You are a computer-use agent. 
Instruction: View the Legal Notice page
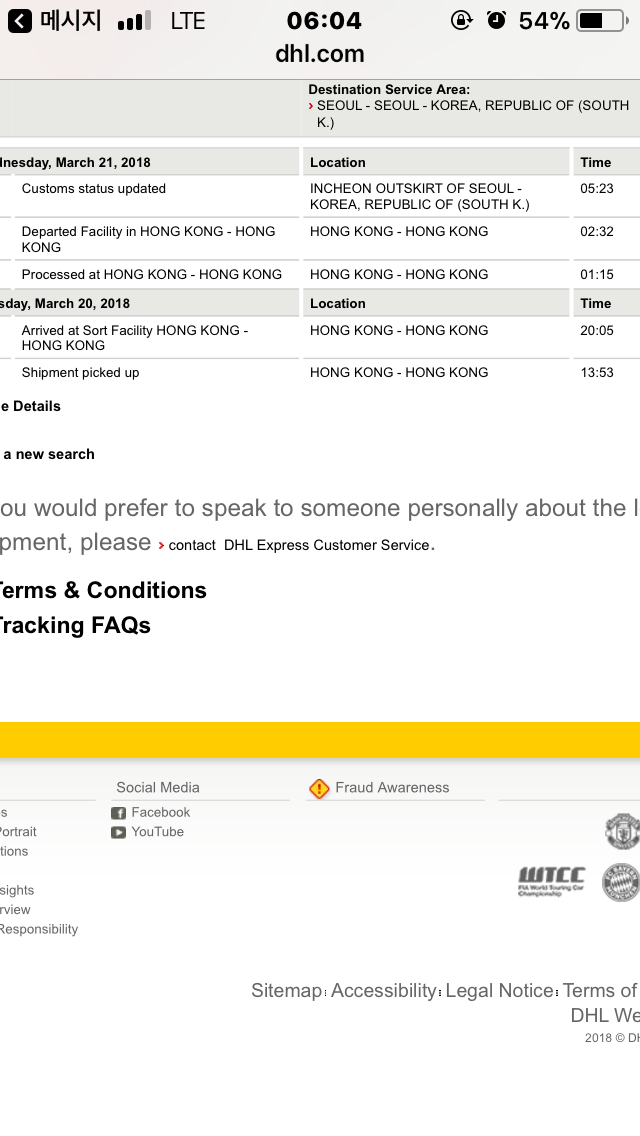(499, 990)
